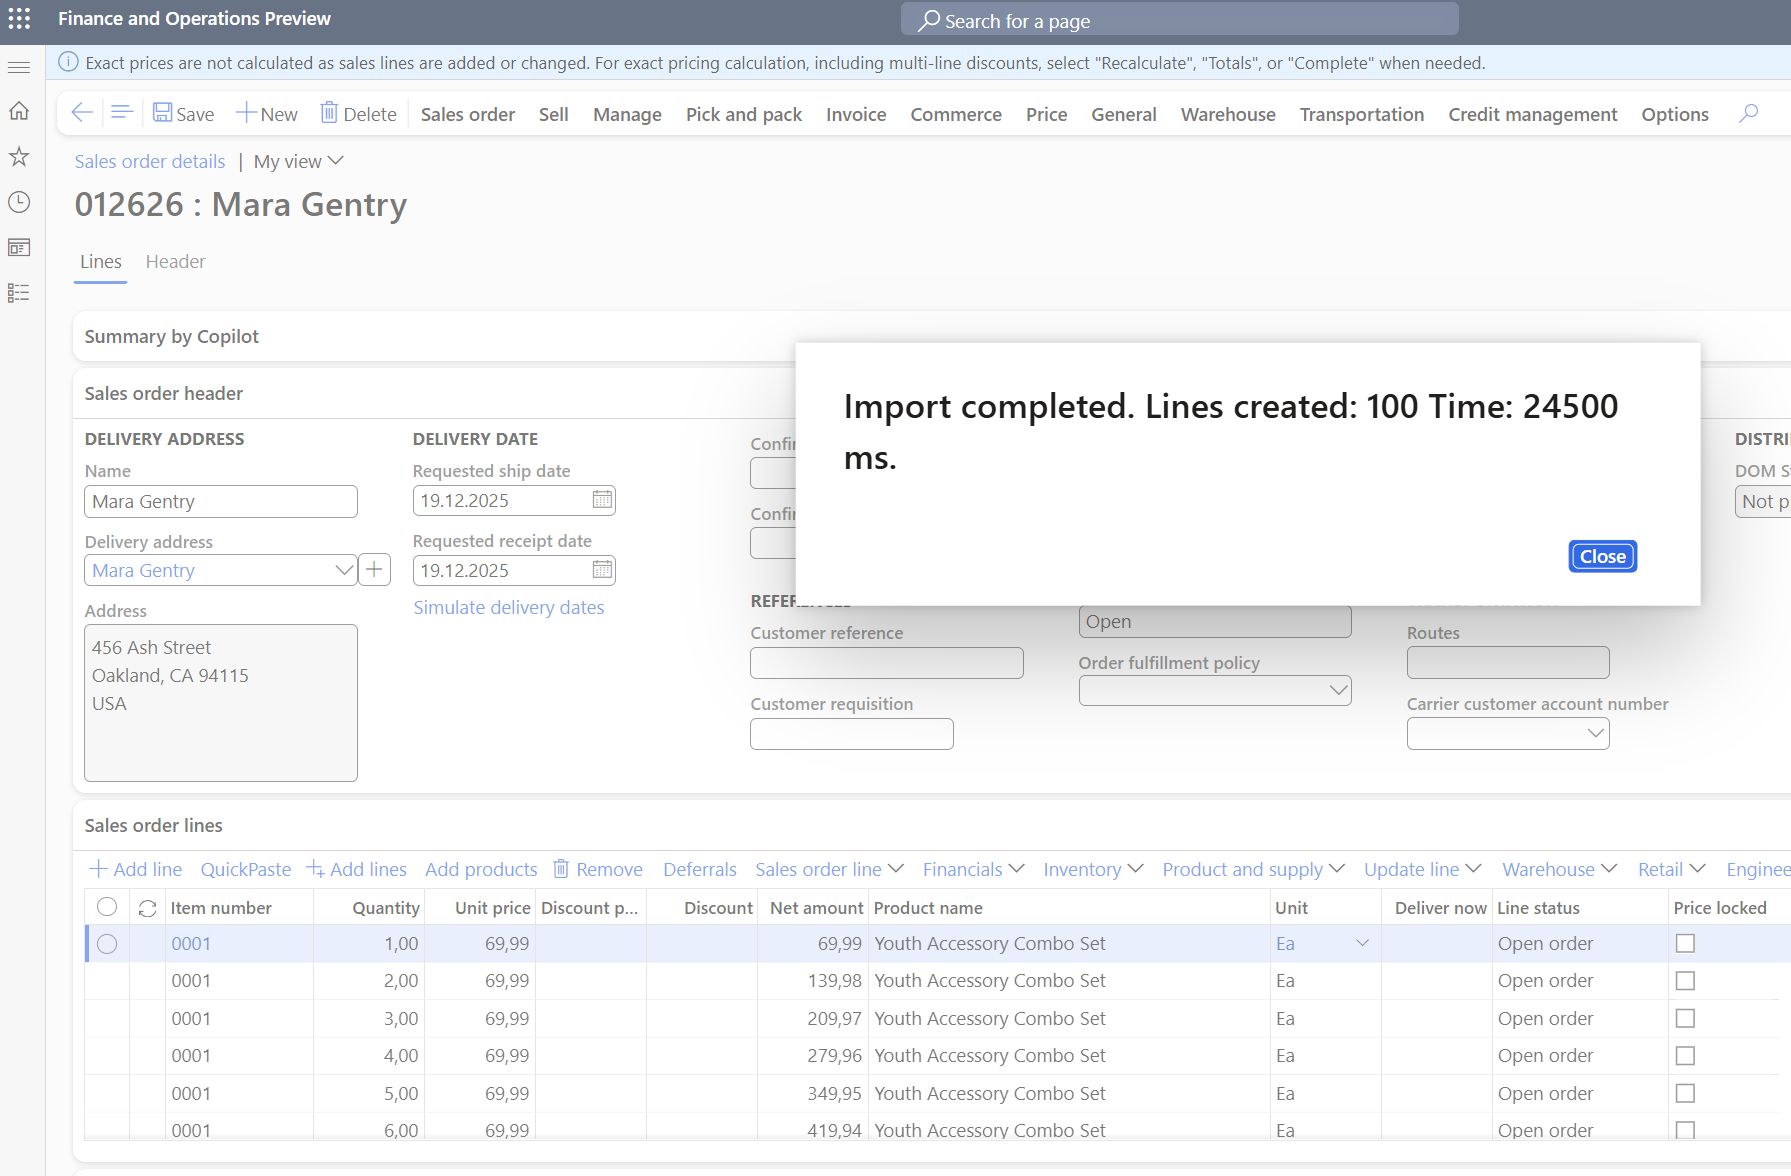The width and height of the screenshot is (1791, 1176).
Task: Open the app launcher waffle icon
Action: click(19, 19)
